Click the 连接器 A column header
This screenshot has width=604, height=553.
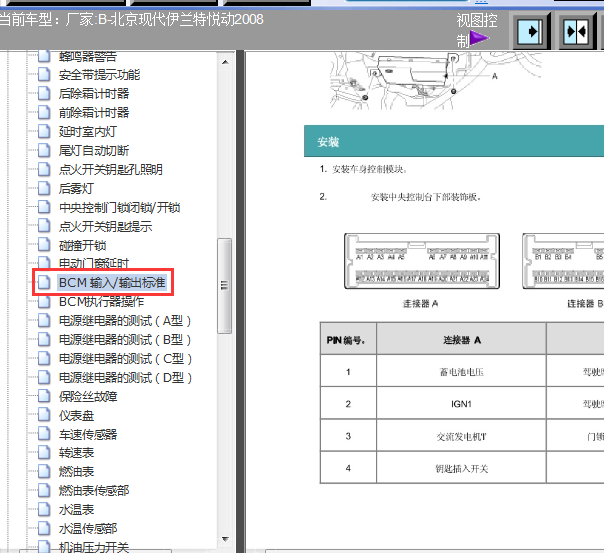[461, 340]
